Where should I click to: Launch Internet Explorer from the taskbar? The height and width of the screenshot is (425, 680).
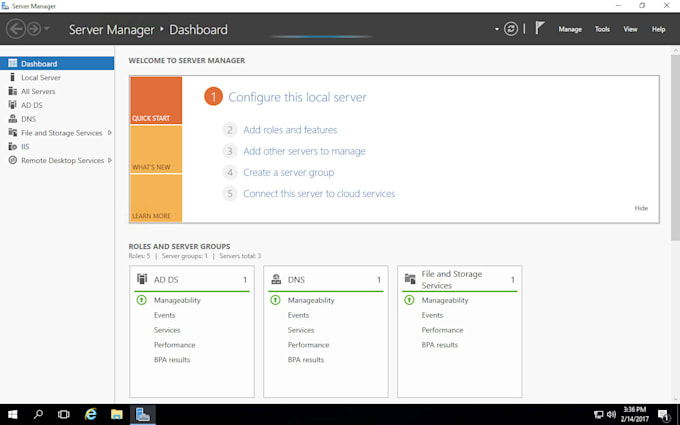(x=90, y=415)
